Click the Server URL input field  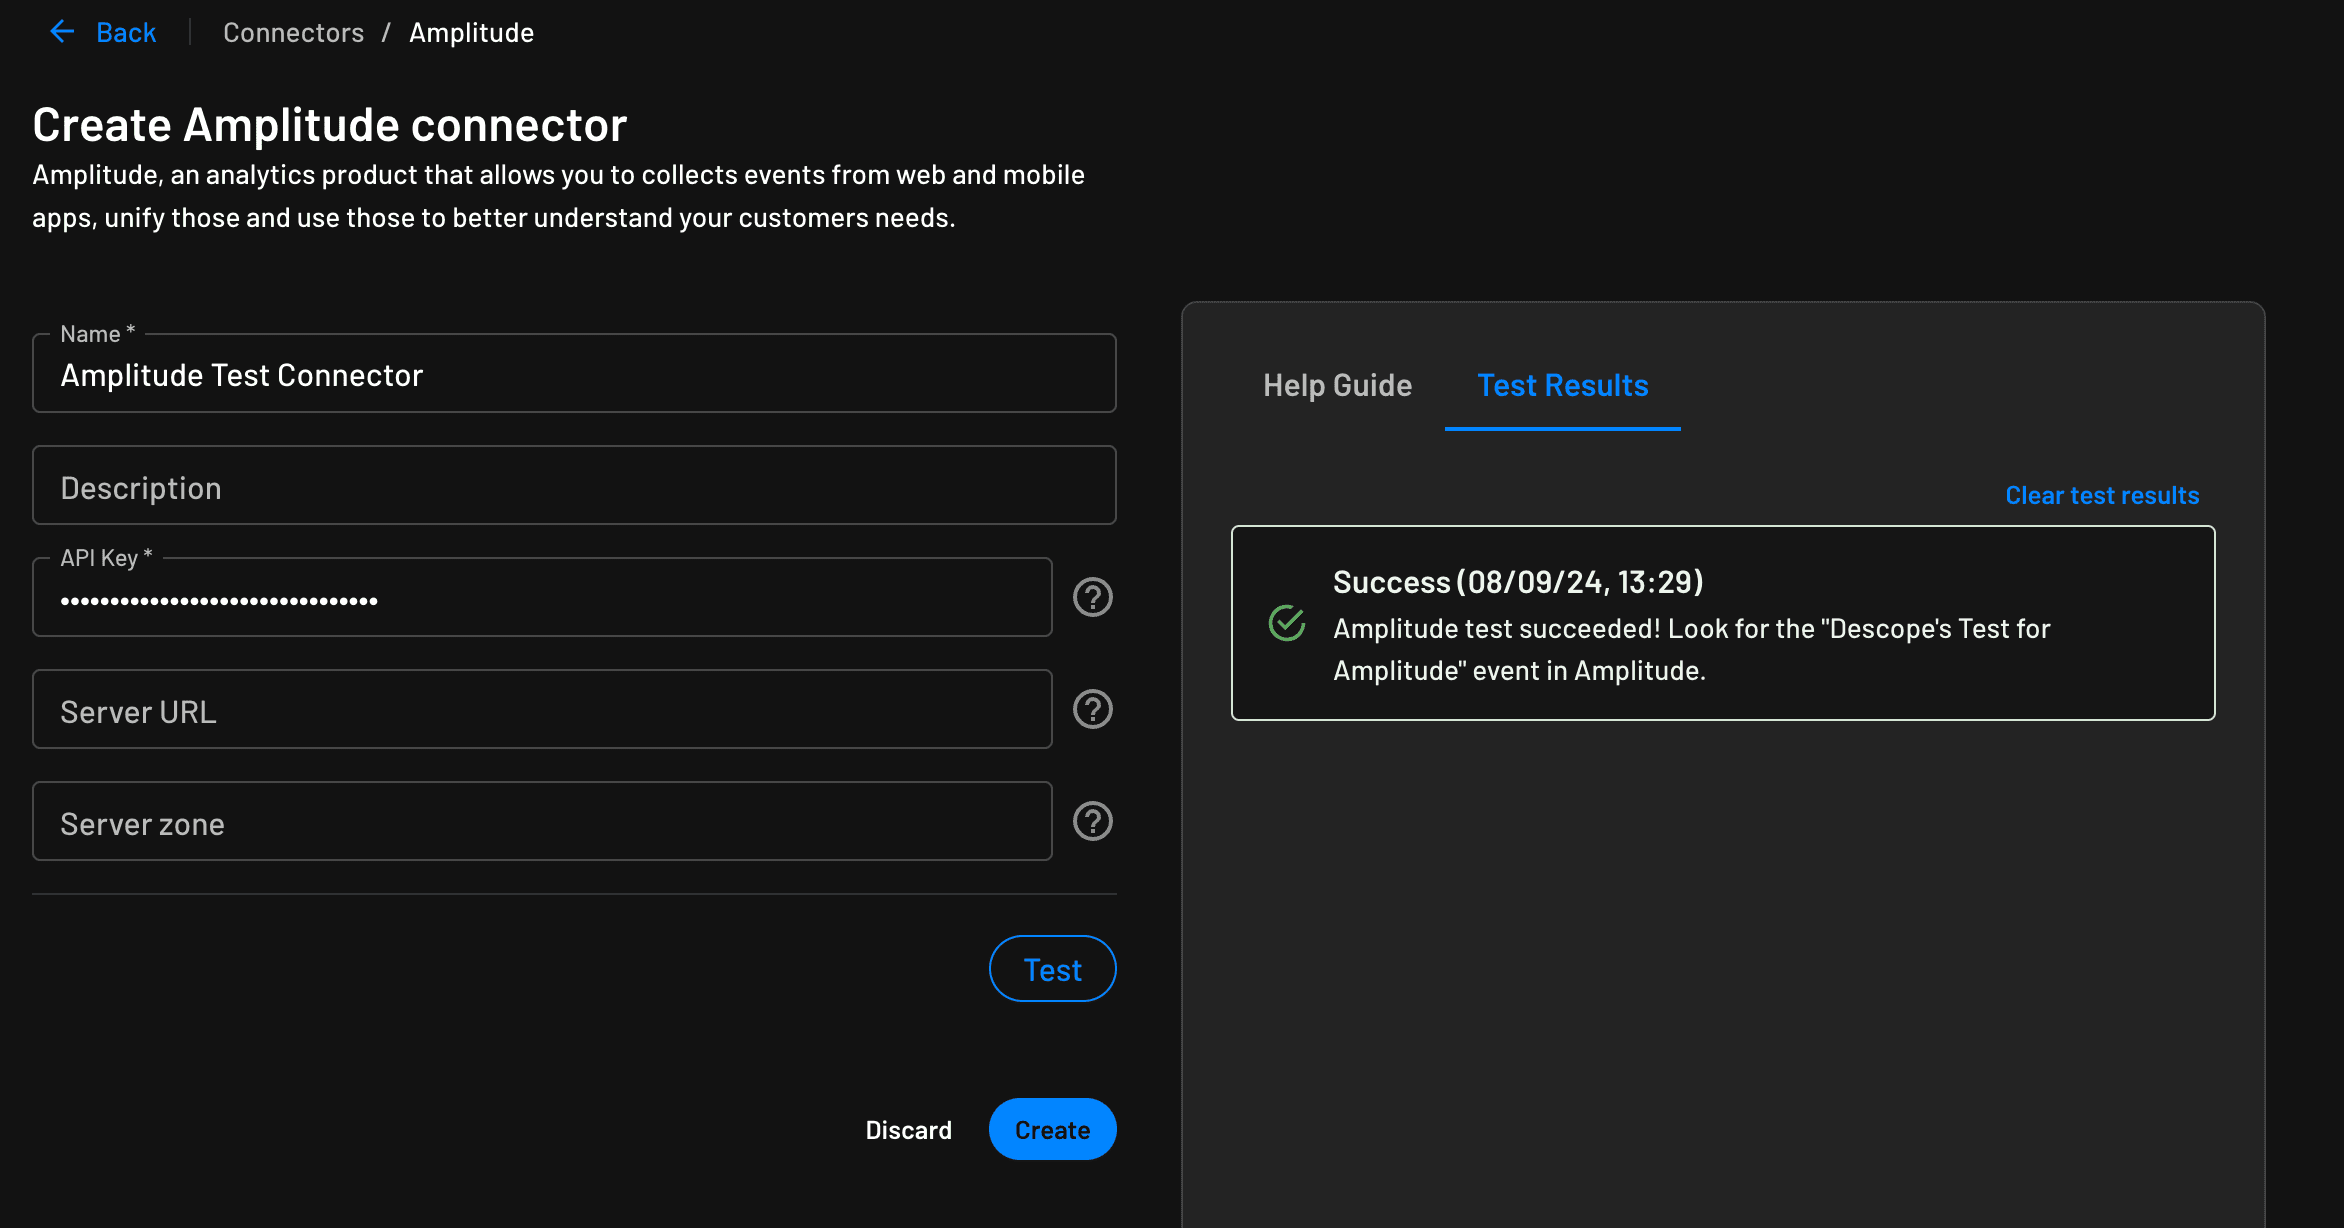[541, 710]
